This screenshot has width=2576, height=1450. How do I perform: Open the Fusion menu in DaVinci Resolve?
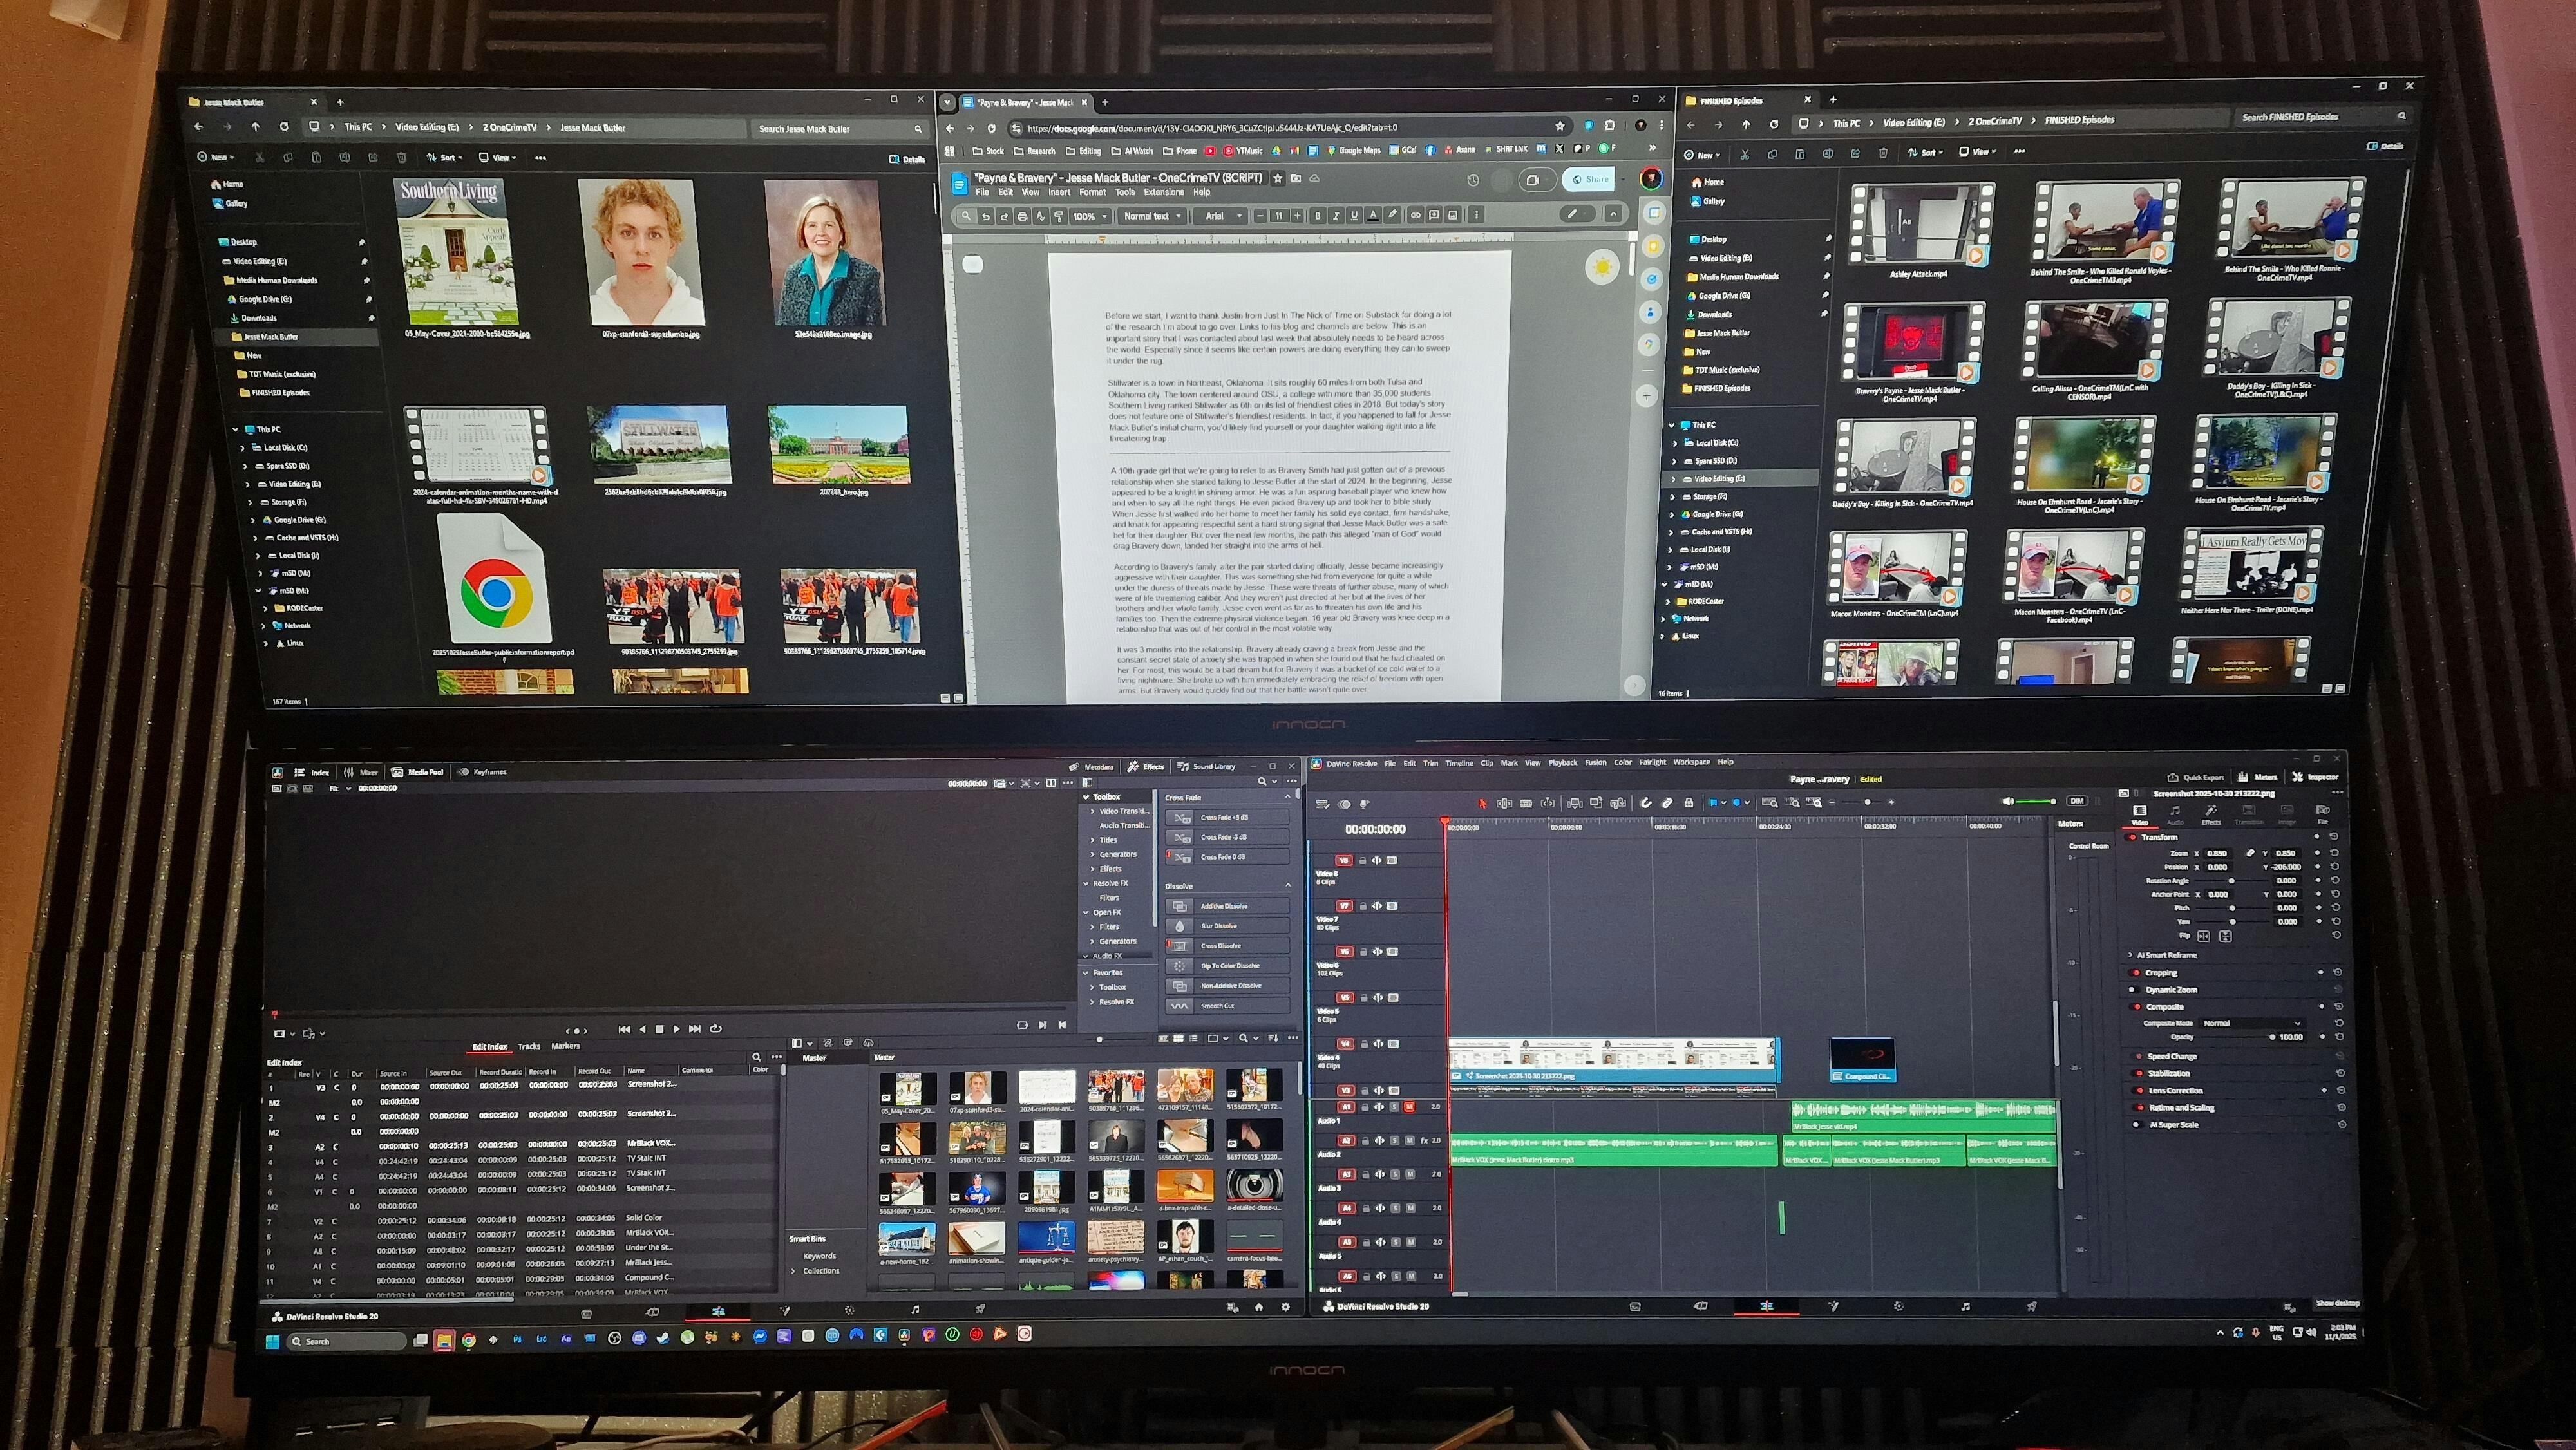pyautogui.click(x=1595, y=763)
